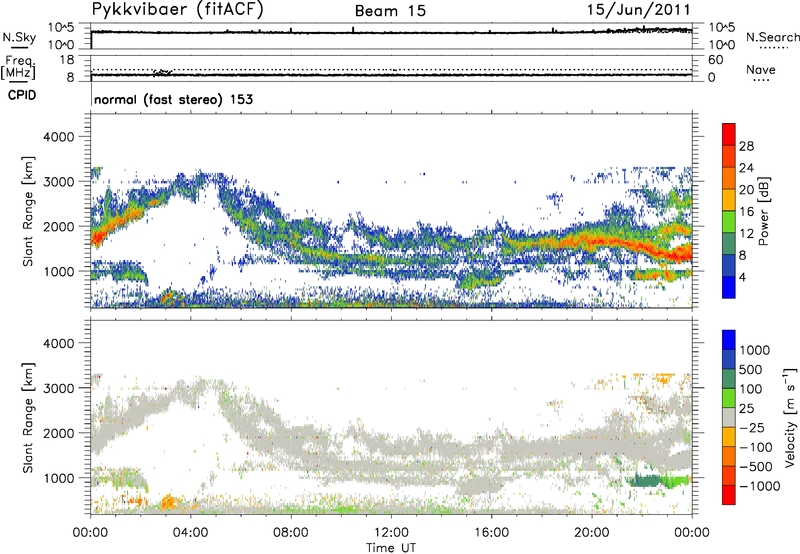Viewport: 800px width, 554px height.
Task: Click the 'Nave' legend label
Action: (x=761, y=69)
